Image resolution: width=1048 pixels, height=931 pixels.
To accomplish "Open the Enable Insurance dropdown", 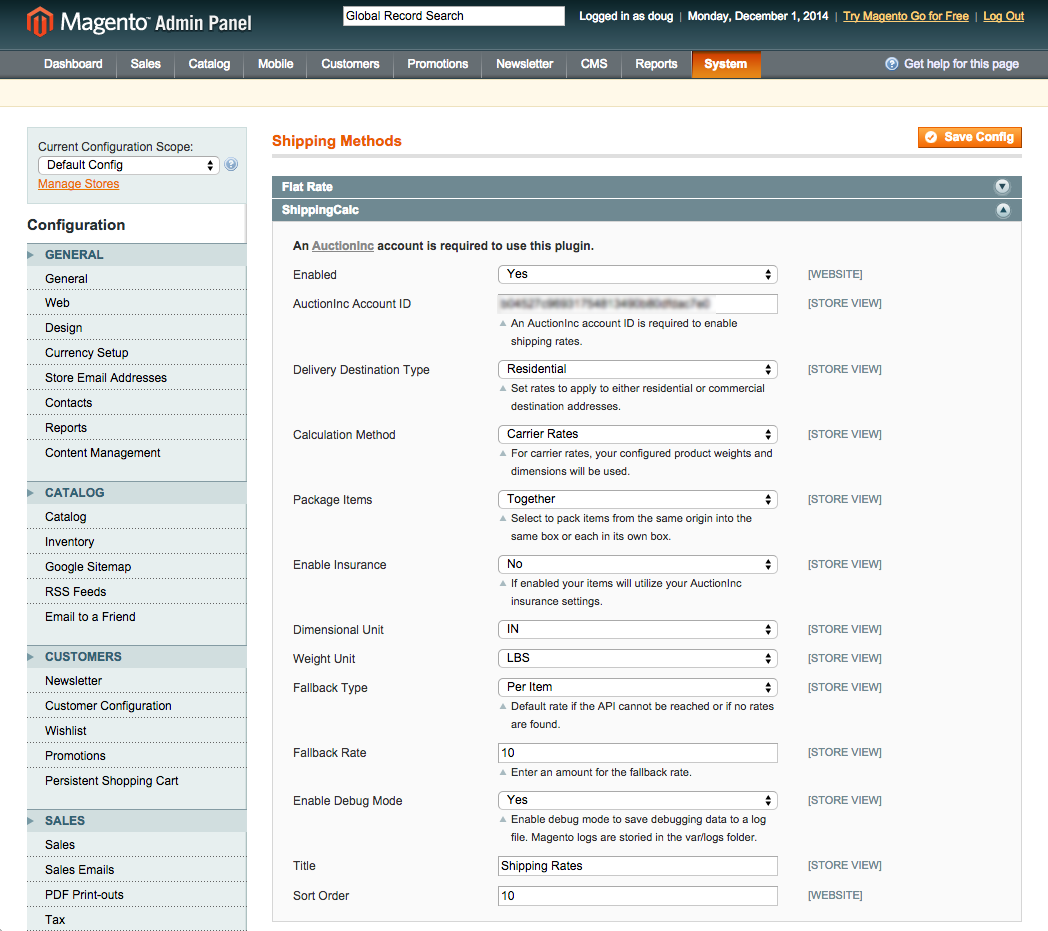I will click(x=637, y=564).
